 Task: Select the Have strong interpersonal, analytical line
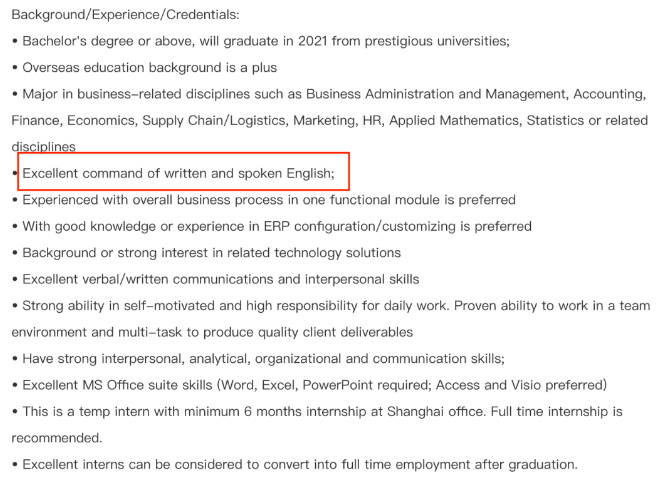(x=258, y=358)
